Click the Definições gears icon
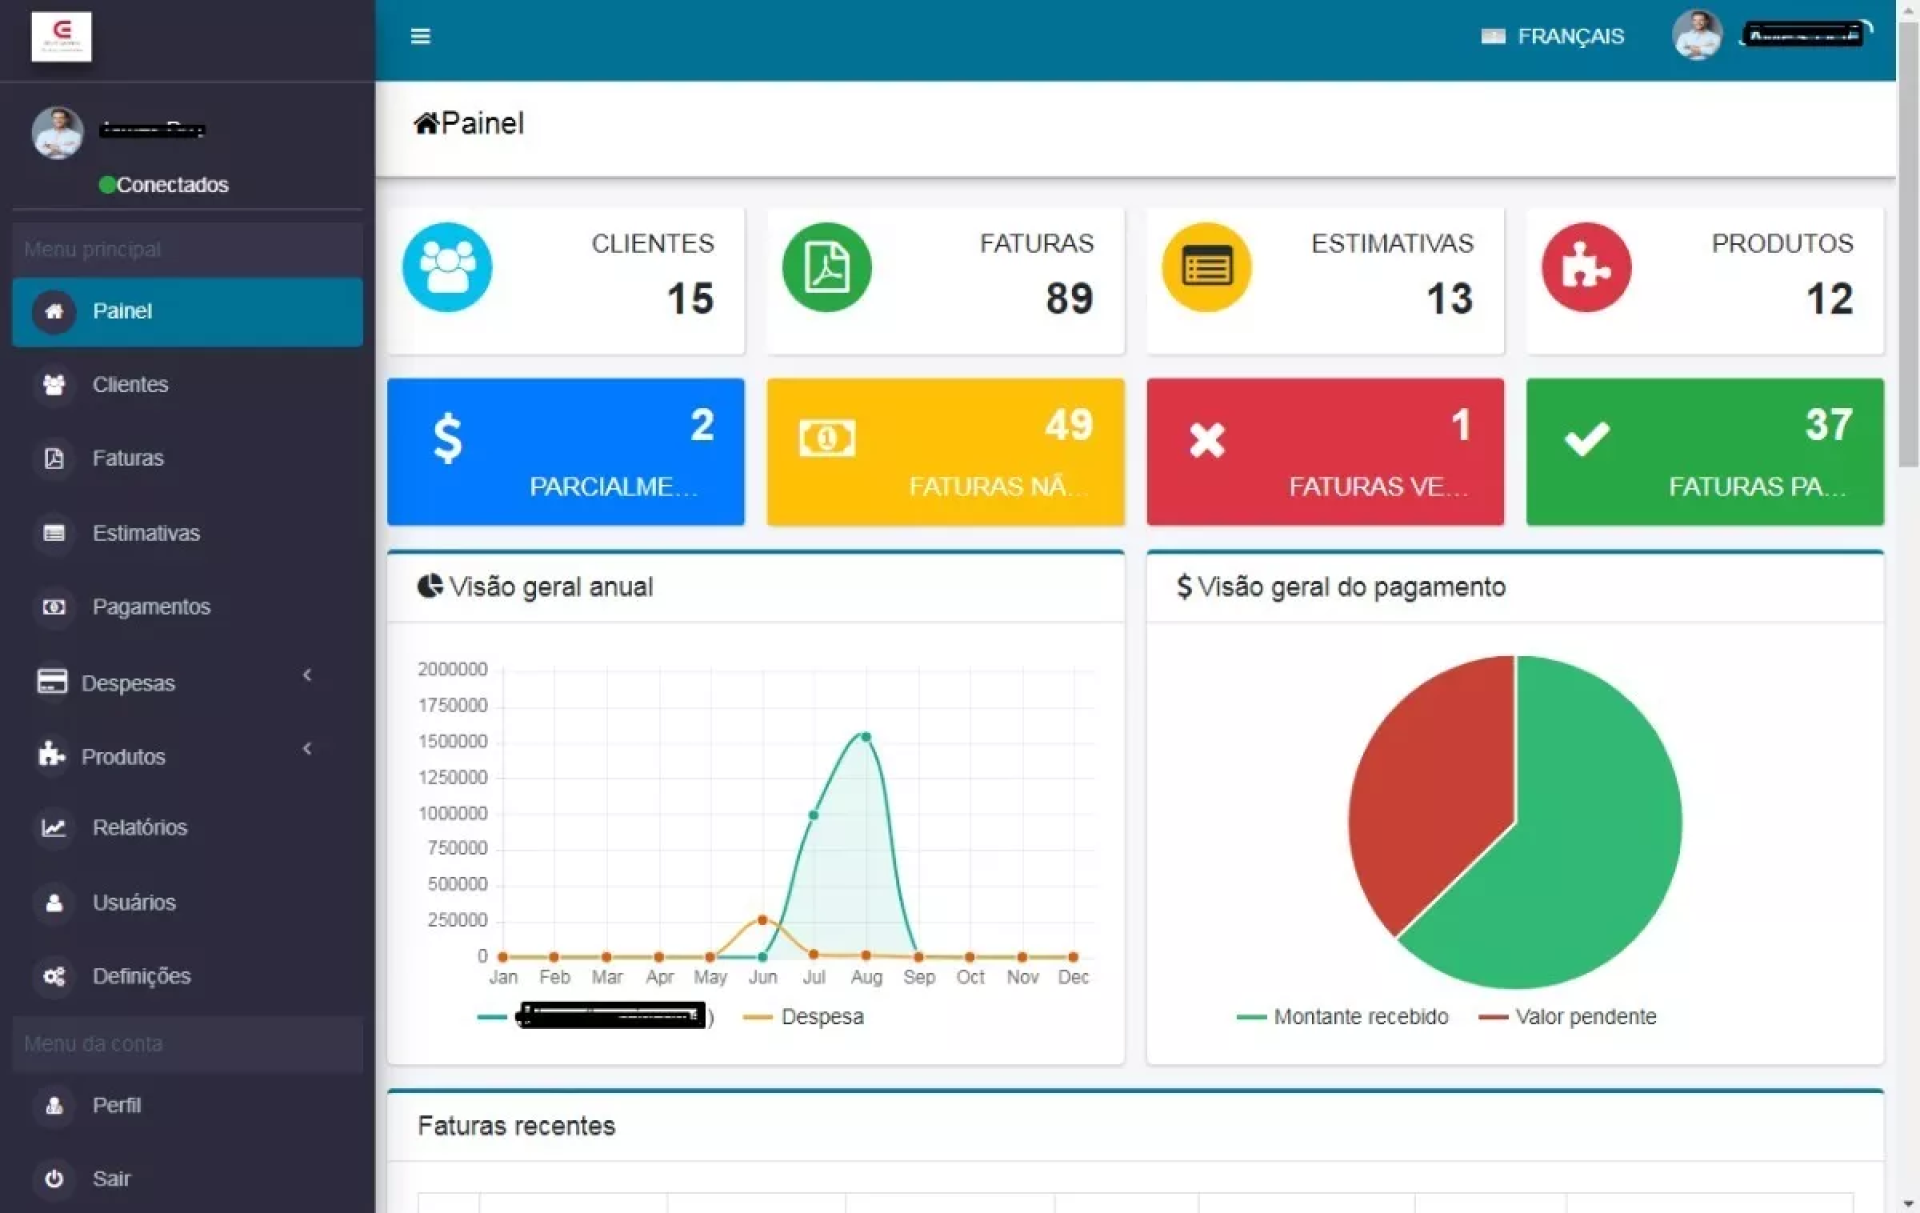The width and height of the screenshot is (1920, 1213). (54, 976)
